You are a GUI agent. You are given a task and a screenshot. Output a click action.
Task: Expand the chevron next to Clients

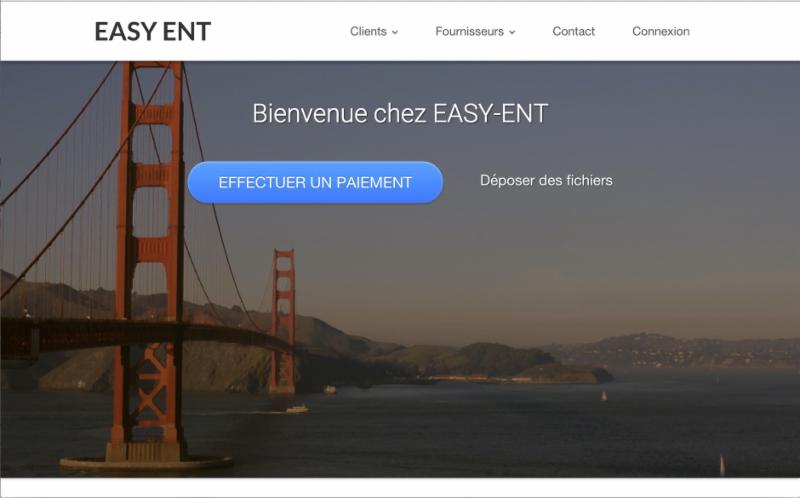tap(395, 32)
